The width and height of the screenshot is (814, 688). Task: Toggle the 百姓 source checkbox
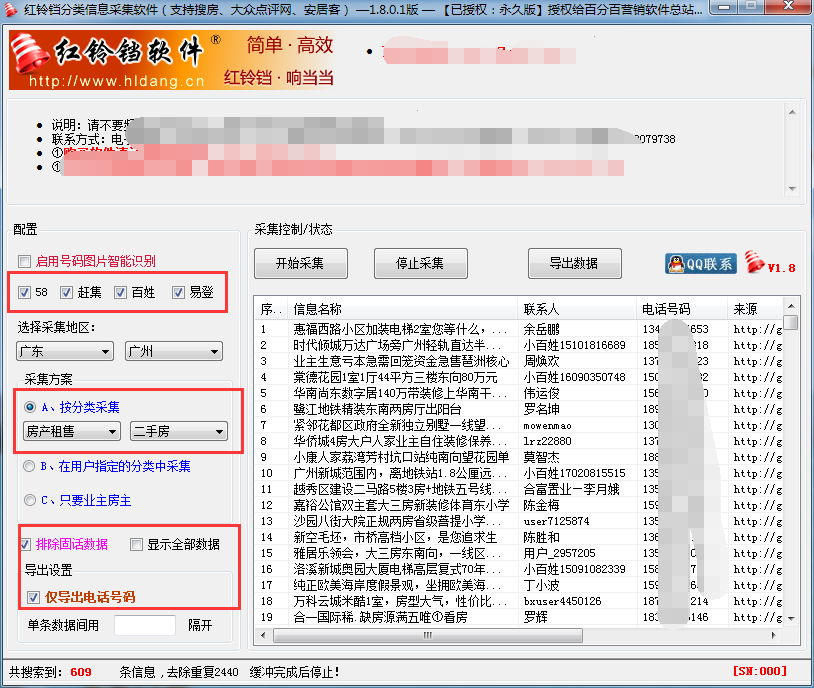pos(120,292)
